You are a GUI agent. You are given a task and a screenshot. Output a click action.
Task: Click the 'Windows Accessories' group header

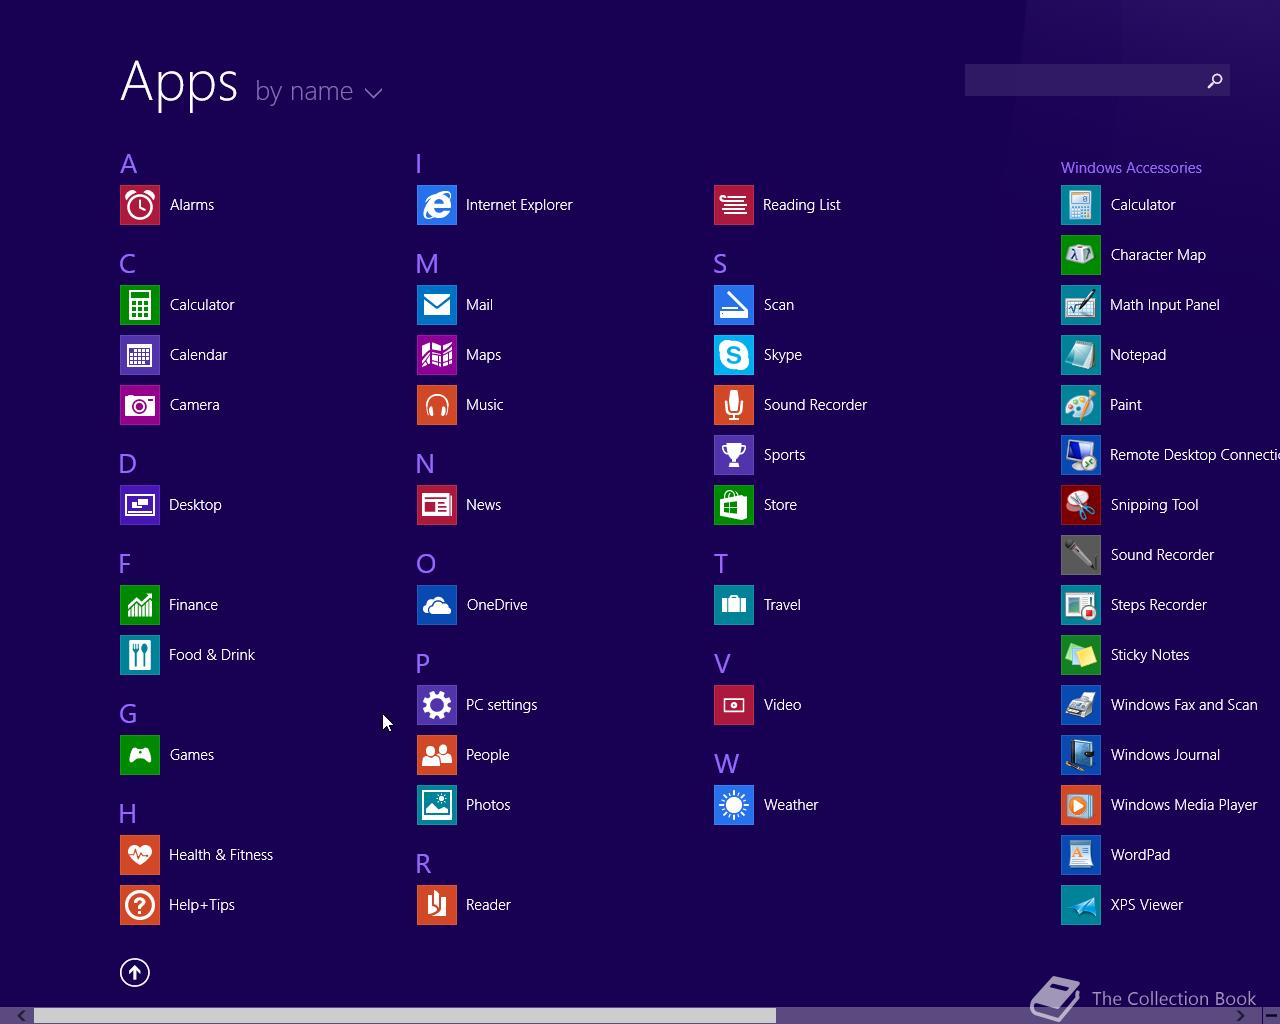click(1131, 168)
